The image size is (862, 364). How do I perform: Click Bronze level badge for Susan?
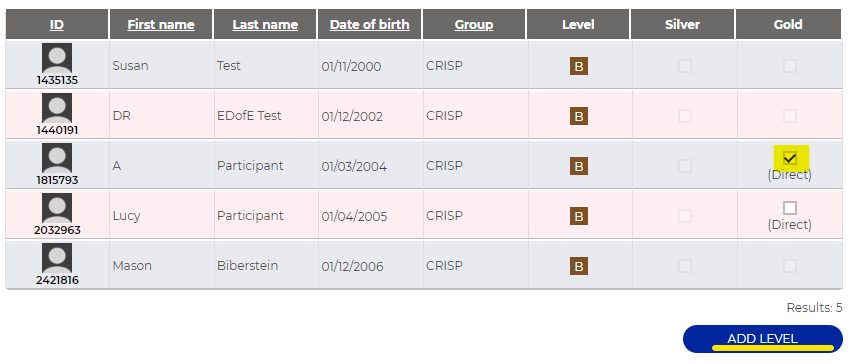pyautogui.click(x=578, y=66)
